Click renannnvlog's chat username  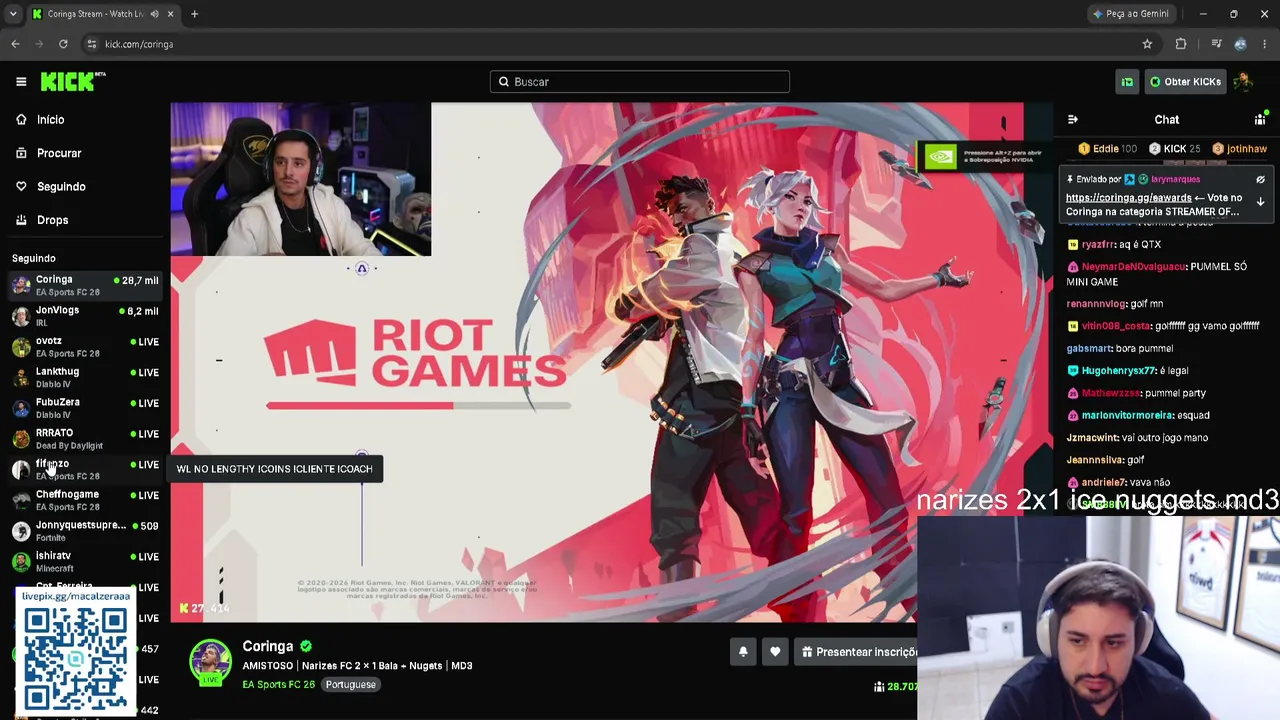pos(1096,304)
